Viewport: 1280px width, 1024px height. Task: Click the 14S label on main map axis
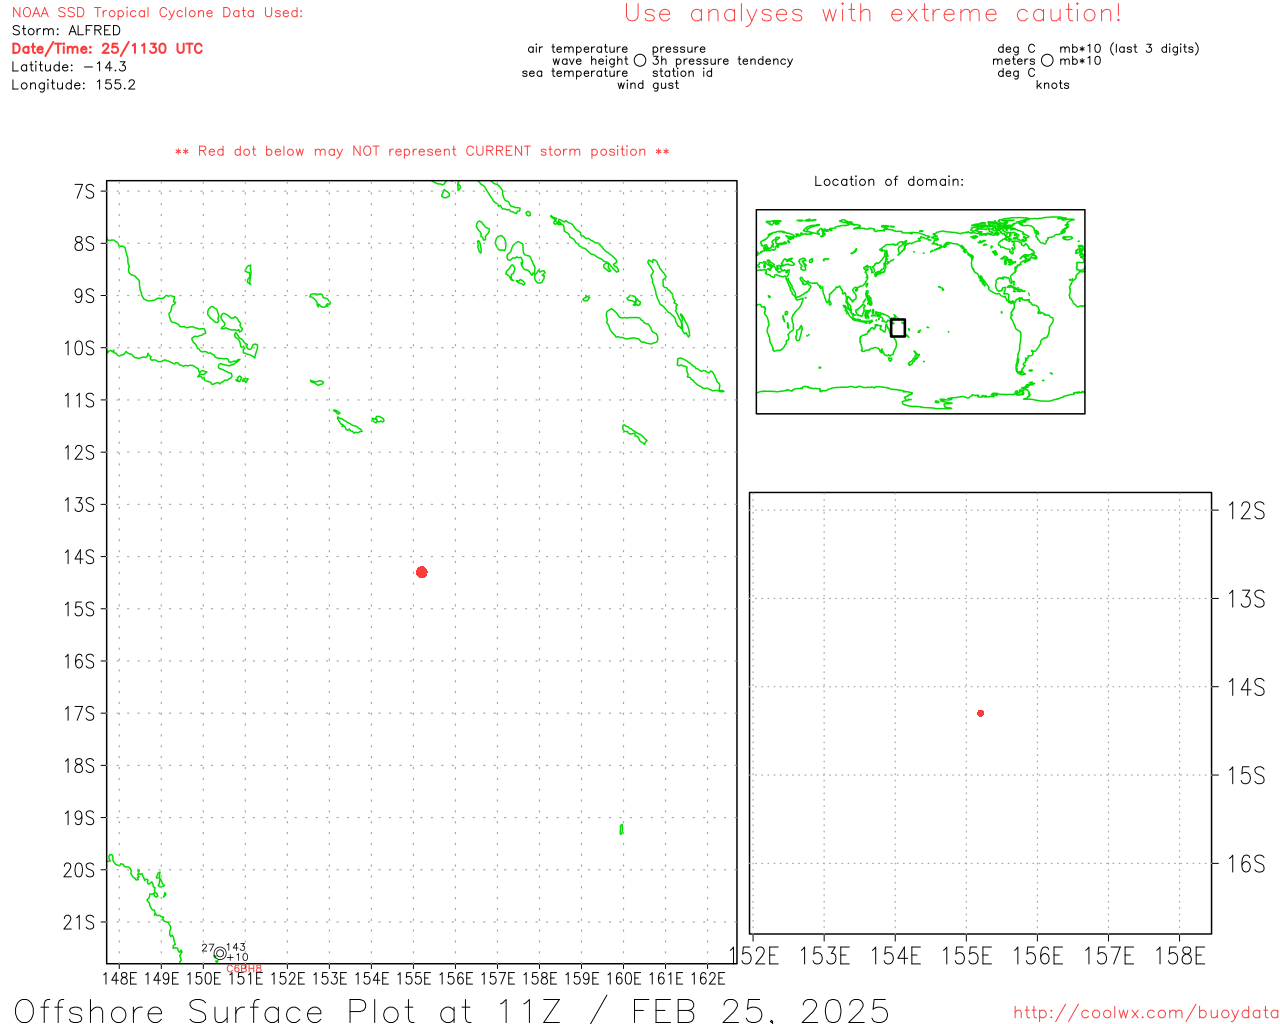pos(79,557)
